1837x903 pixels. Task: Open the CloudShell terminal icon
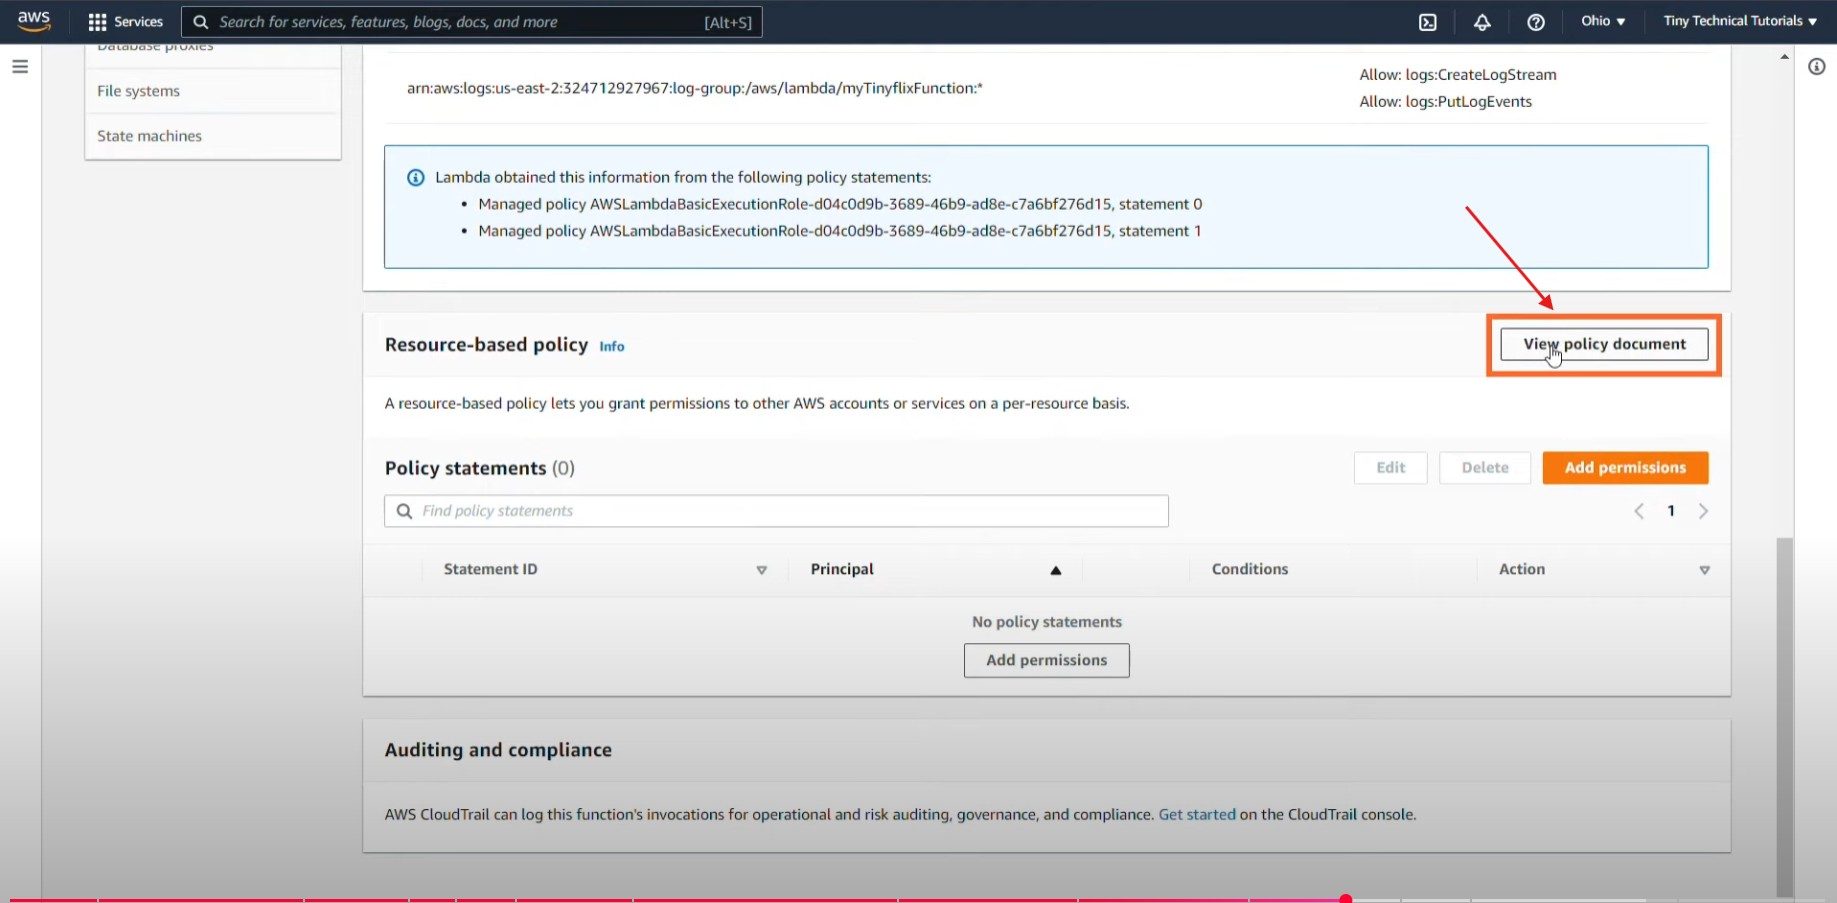(1427, 22)
